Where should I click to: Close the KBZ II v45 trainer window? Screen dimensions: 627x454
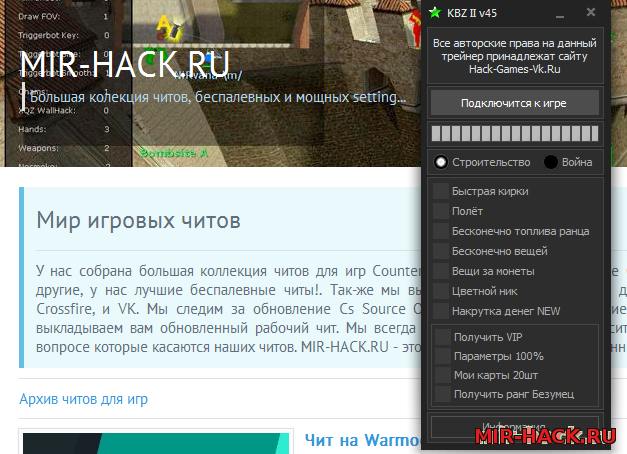[591, 12]
